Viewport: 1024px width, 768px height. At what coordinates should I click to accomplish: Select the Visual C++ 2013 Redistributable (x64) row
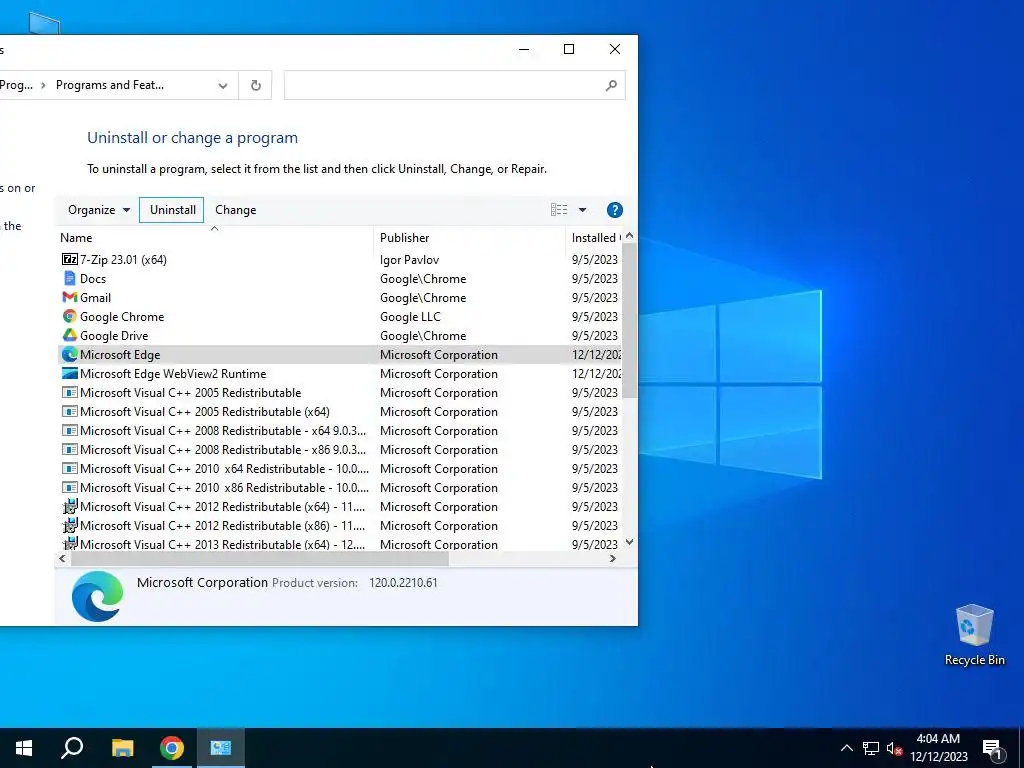click(340, 544)
